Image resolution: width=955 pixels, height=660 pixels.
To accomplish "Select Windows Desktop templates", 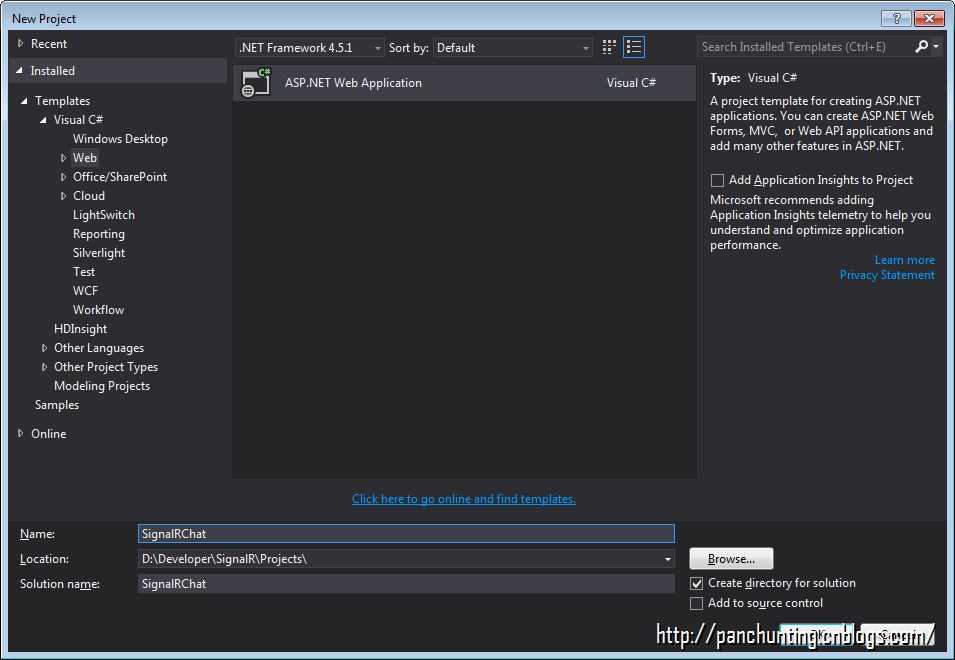I will [120, 139].
